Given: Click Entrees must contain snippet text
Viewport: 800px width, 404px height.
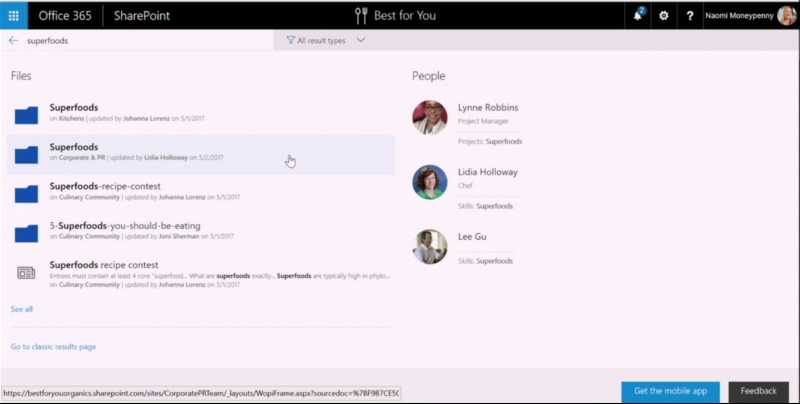Looking at the screenshot, I should pyautogui.click(x=220, y=276).
